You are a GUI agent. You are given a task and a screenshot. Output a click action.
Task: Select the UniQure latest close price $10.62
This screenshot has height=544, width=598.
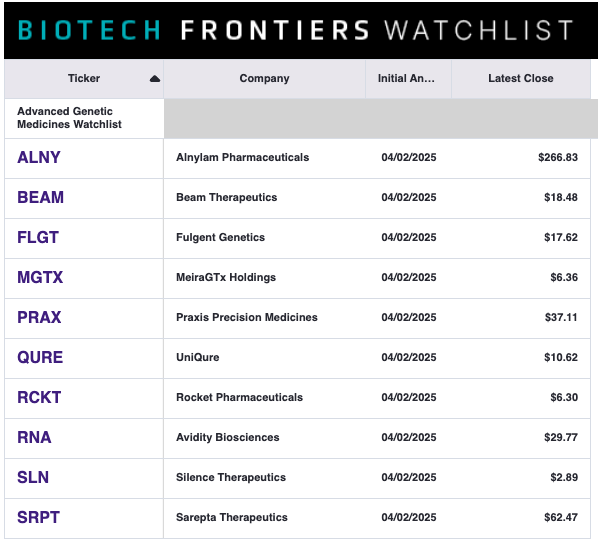click(561, 357)
